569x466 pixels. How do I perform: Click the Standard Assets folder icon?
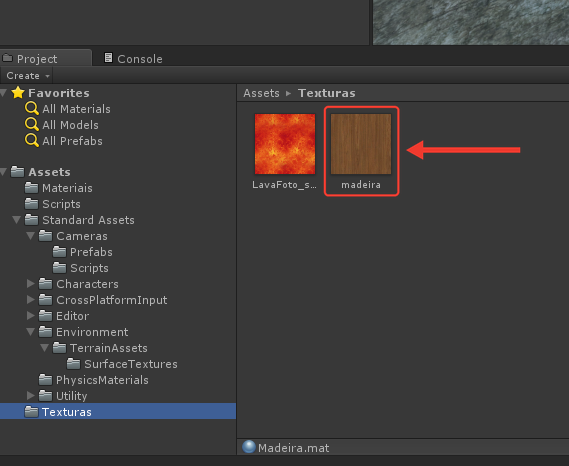(32, 220)
